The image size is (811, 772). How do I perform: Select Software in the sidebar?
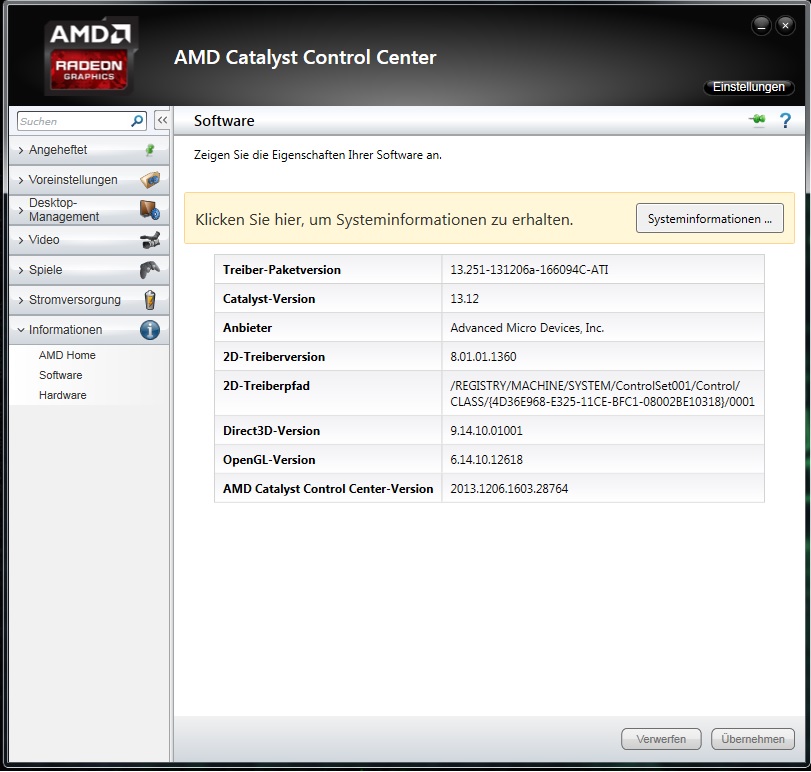[61, 375]
